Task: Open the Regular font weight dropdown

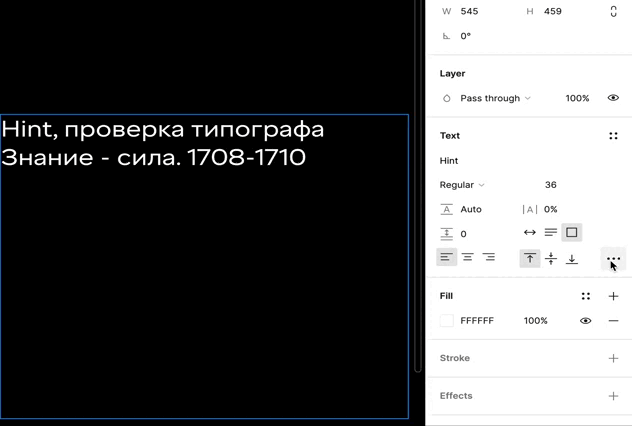Action: (x=462, y=185)
